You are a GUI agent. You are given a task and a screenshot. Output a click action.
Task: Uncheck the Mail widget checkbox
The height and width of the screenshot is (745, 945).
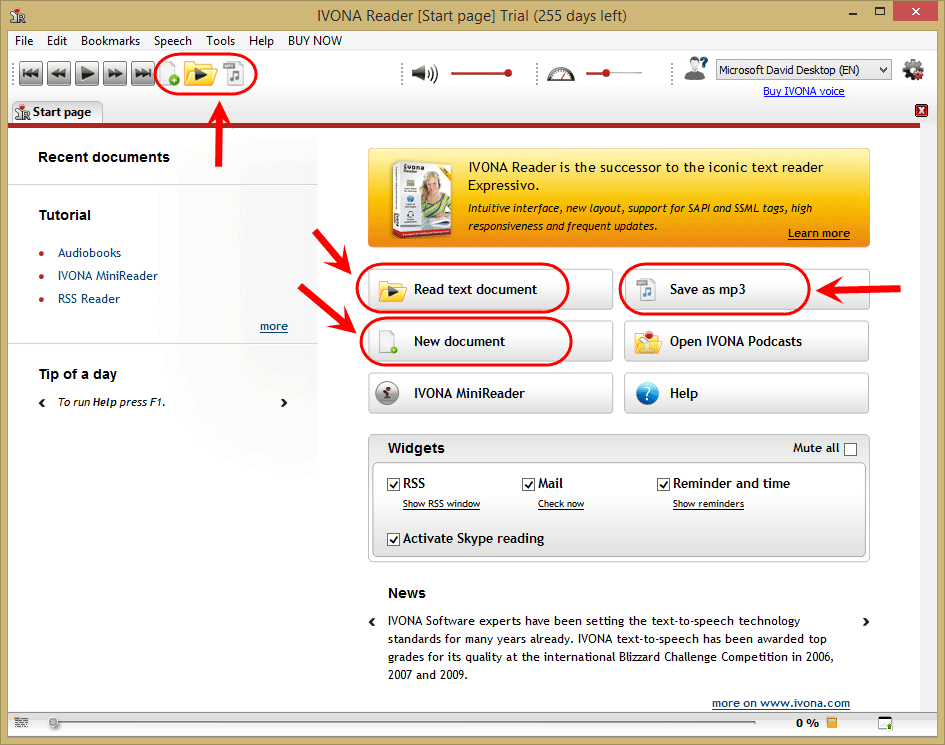[529, 484]
